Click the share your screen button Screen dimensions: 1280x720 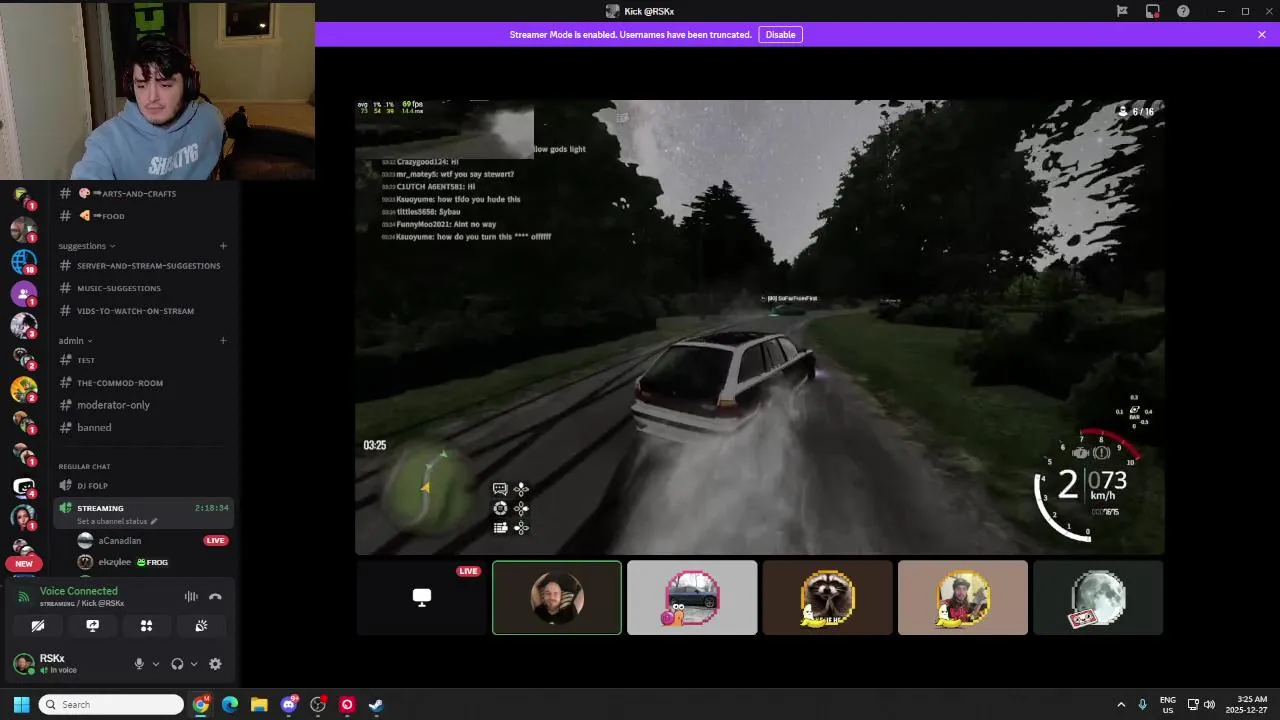pyautogui.click(x=93, y=626)
